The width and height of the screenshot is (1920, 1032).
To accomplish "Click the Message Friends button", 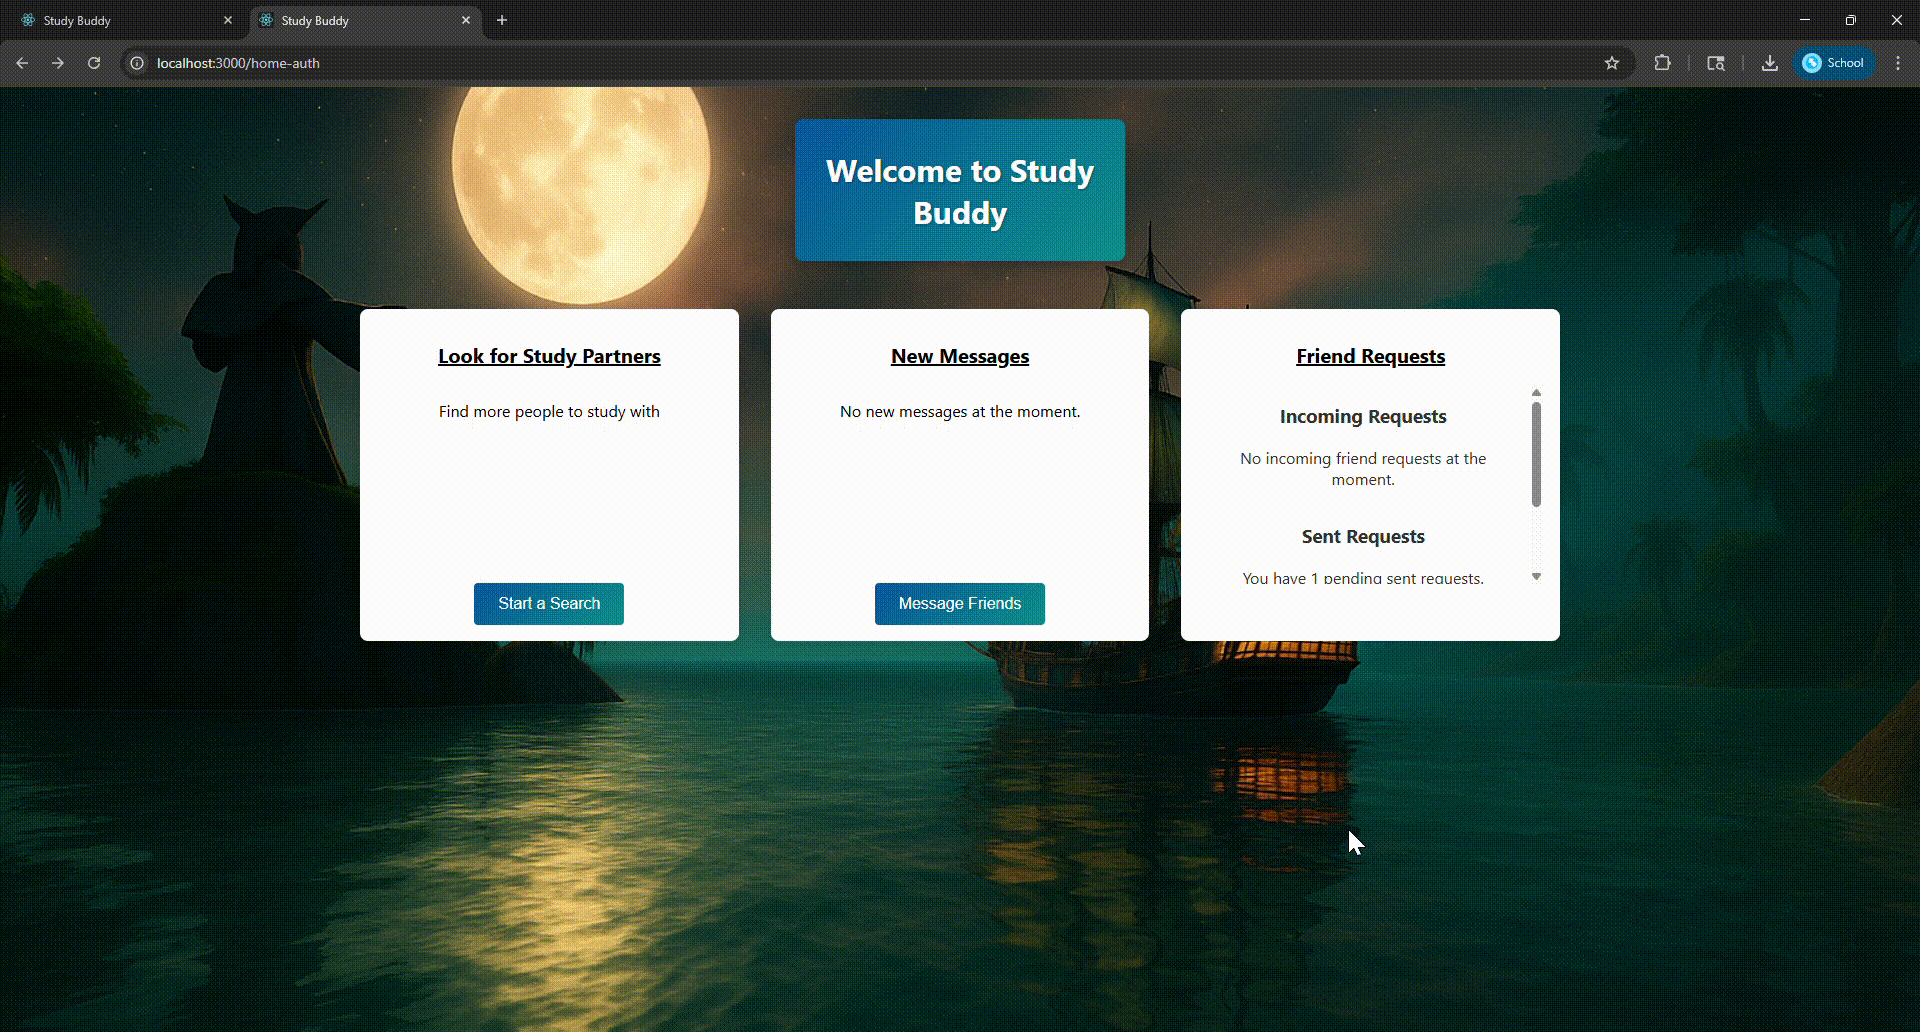I will tap(959, 603).
